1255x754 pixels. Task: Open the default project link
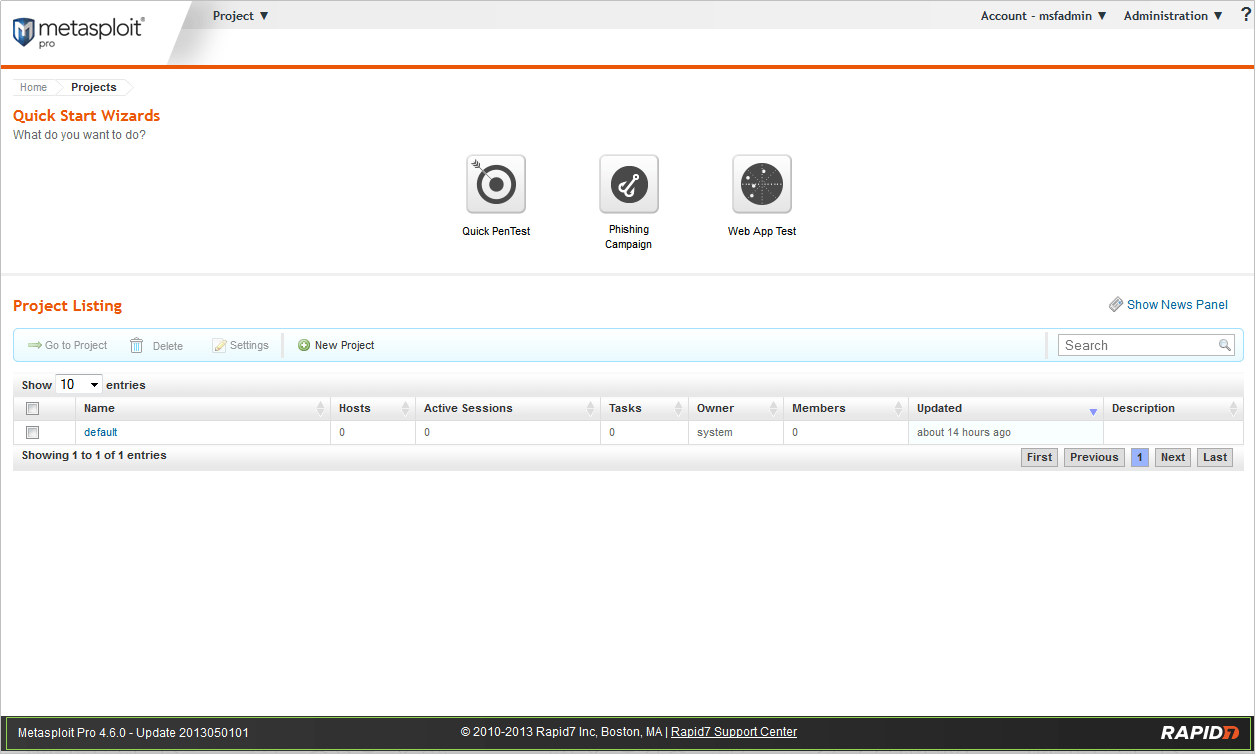101,433
